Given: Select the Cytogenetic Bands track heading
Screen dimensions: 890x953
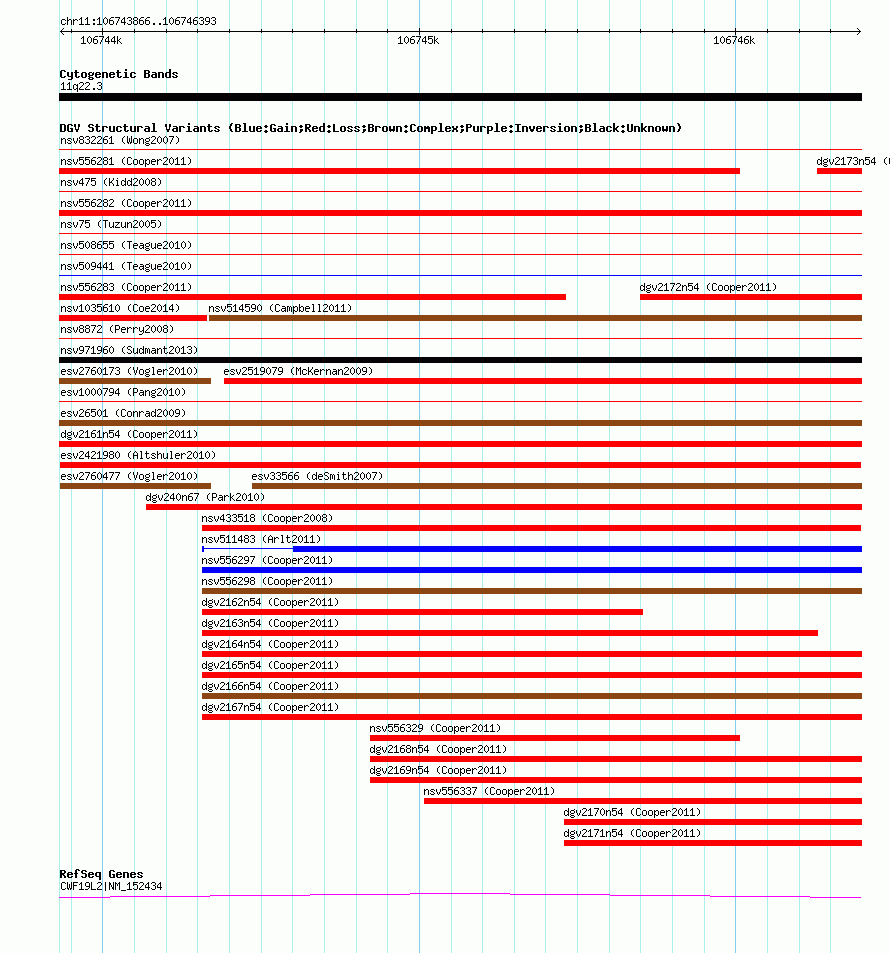Looking at the screenshot, I should (x=119, y=74).
